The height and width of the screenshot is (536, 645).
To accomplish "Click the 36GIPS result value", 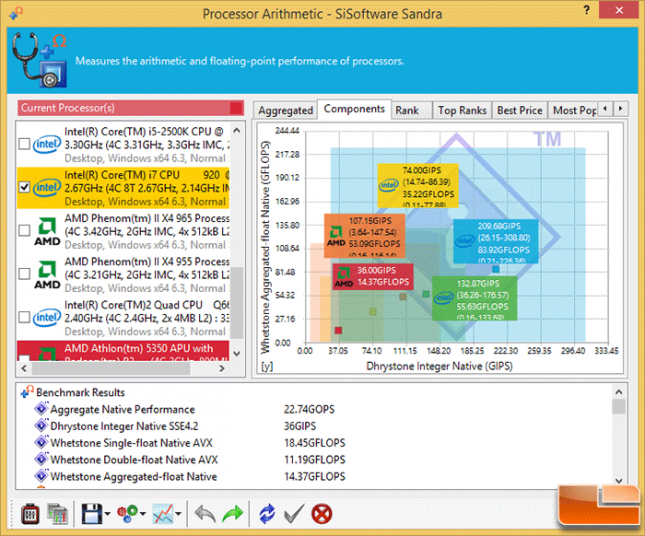I will pos(300,426).
